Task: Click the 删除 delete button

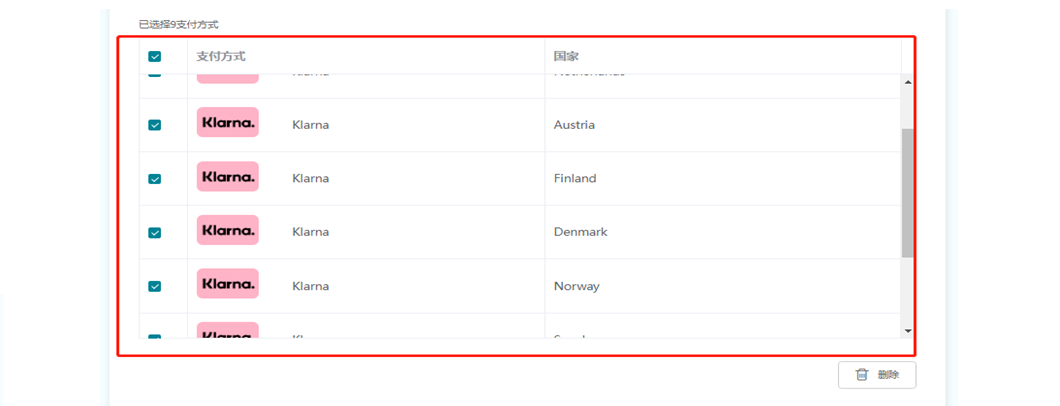Action: click(877, 375)
